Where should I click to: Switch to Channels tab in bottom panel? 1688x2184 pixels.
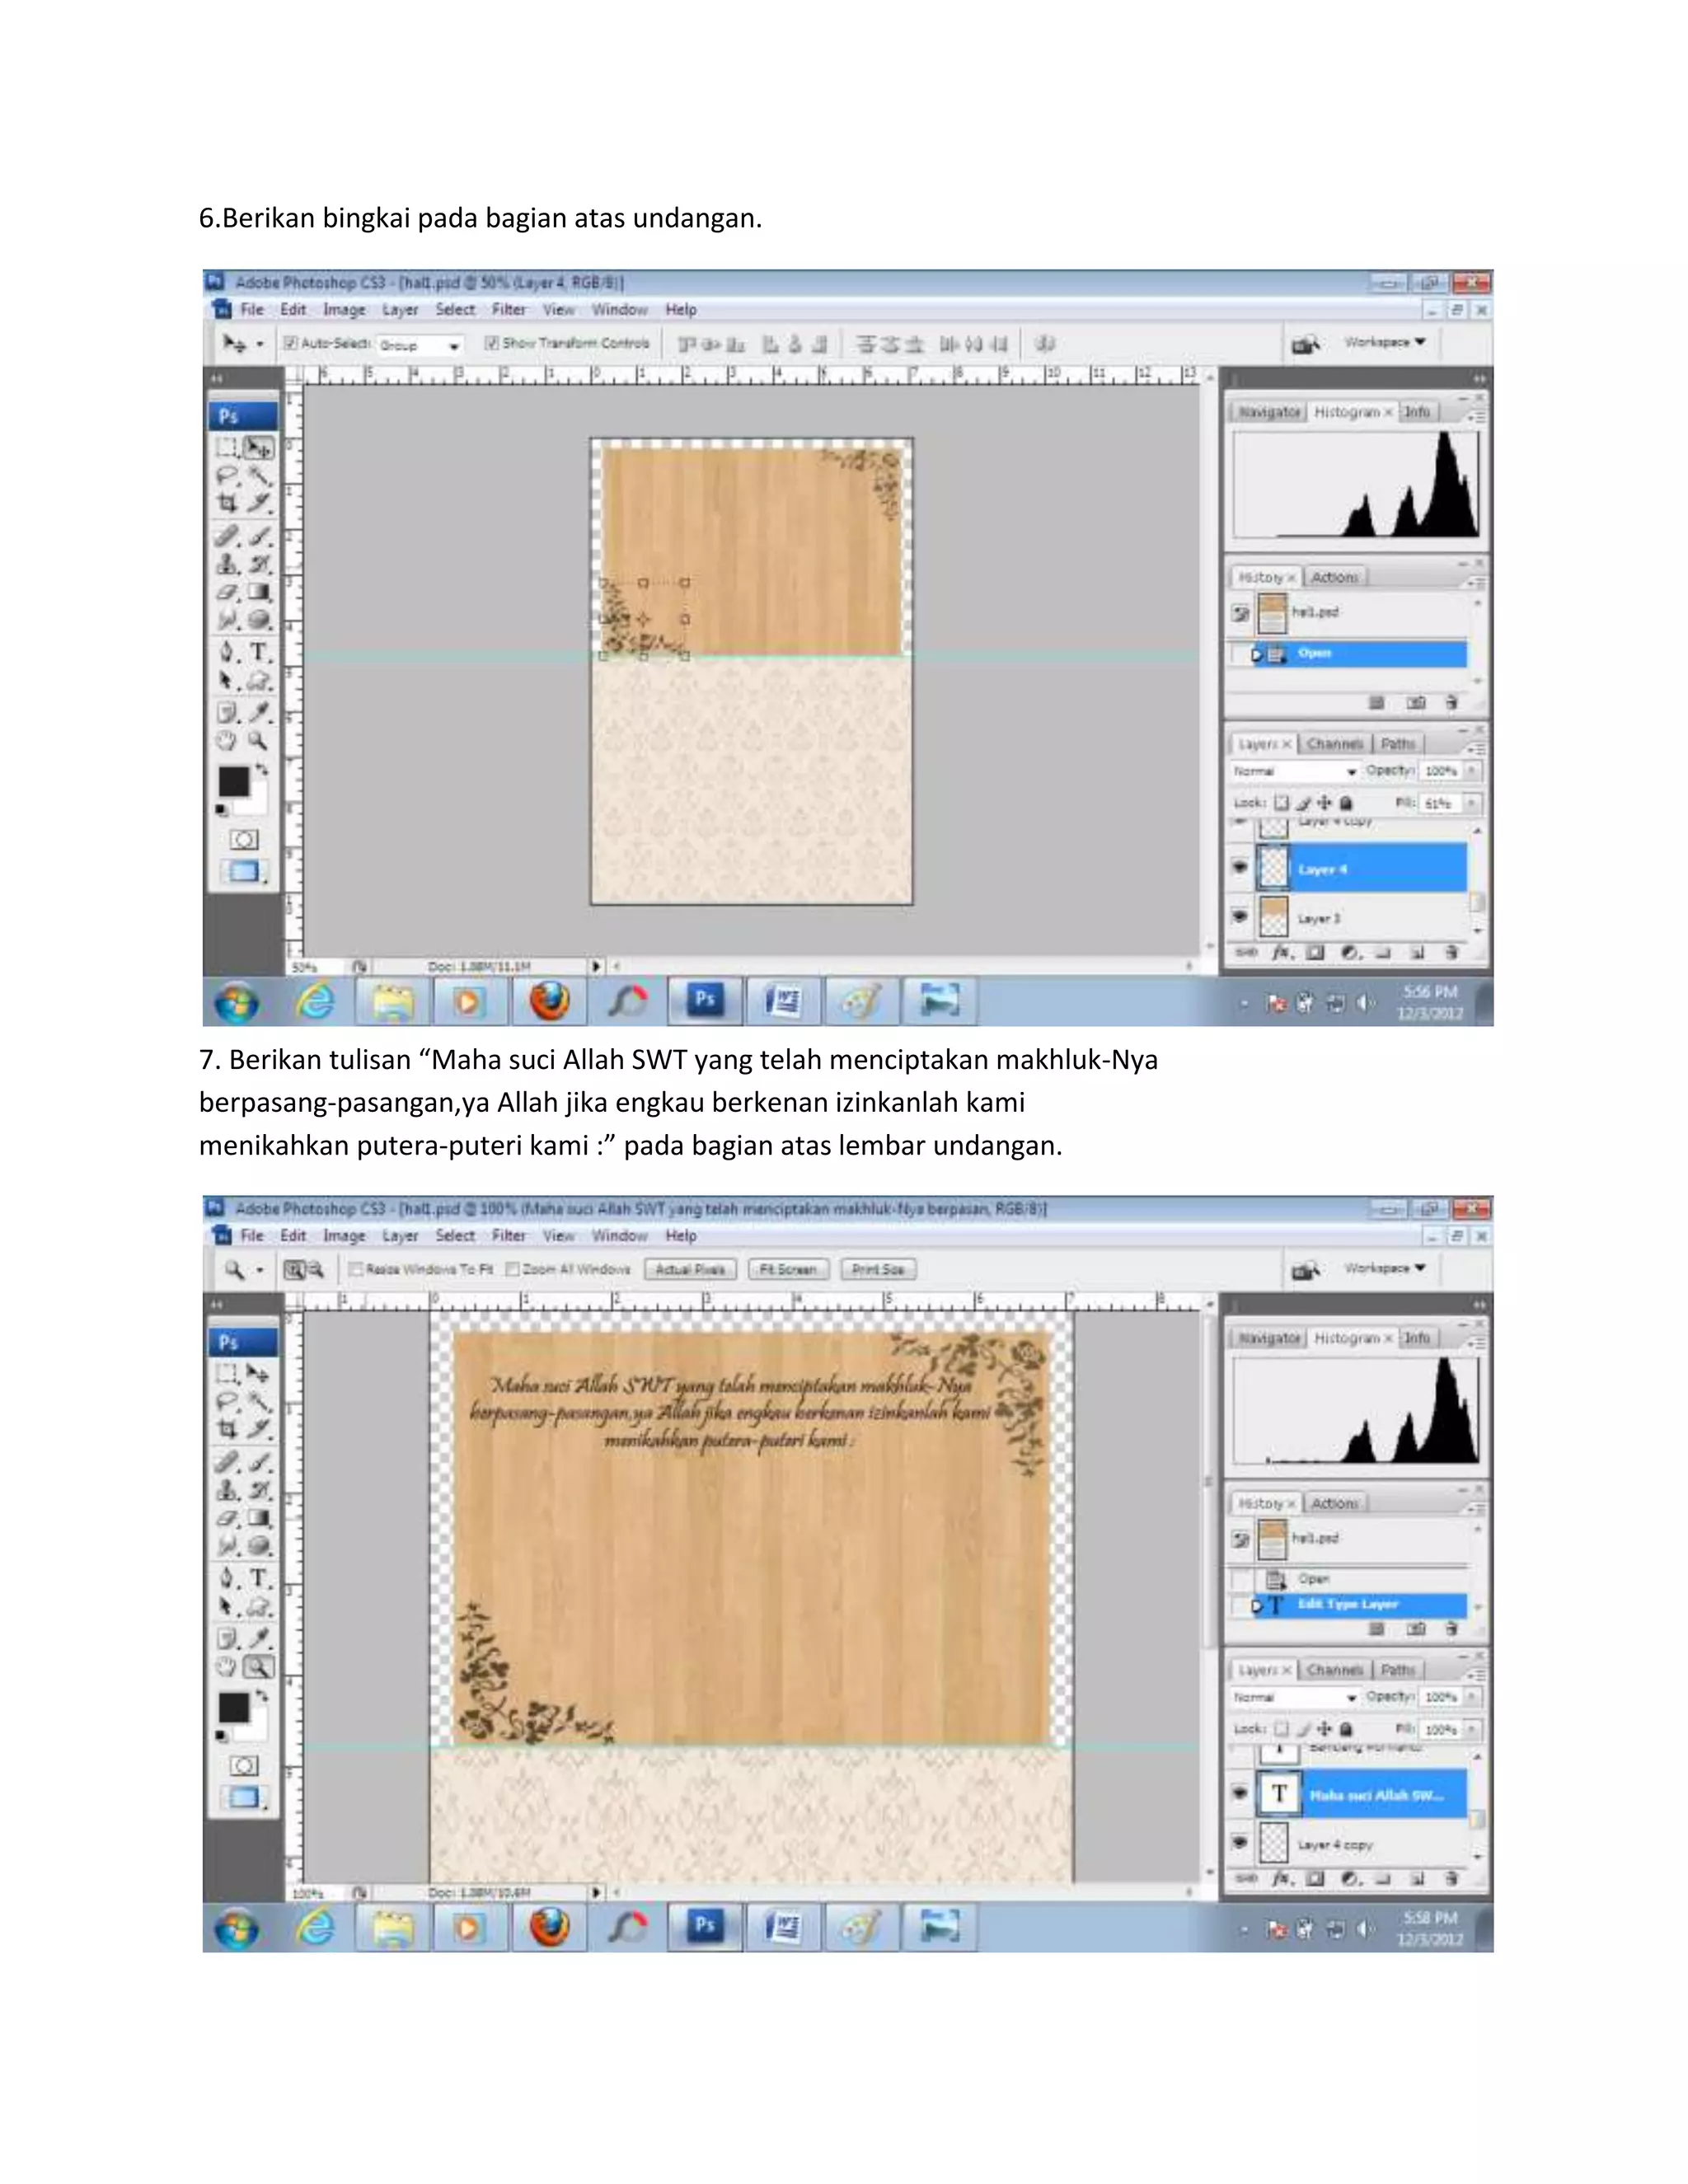point(1334,1670)
